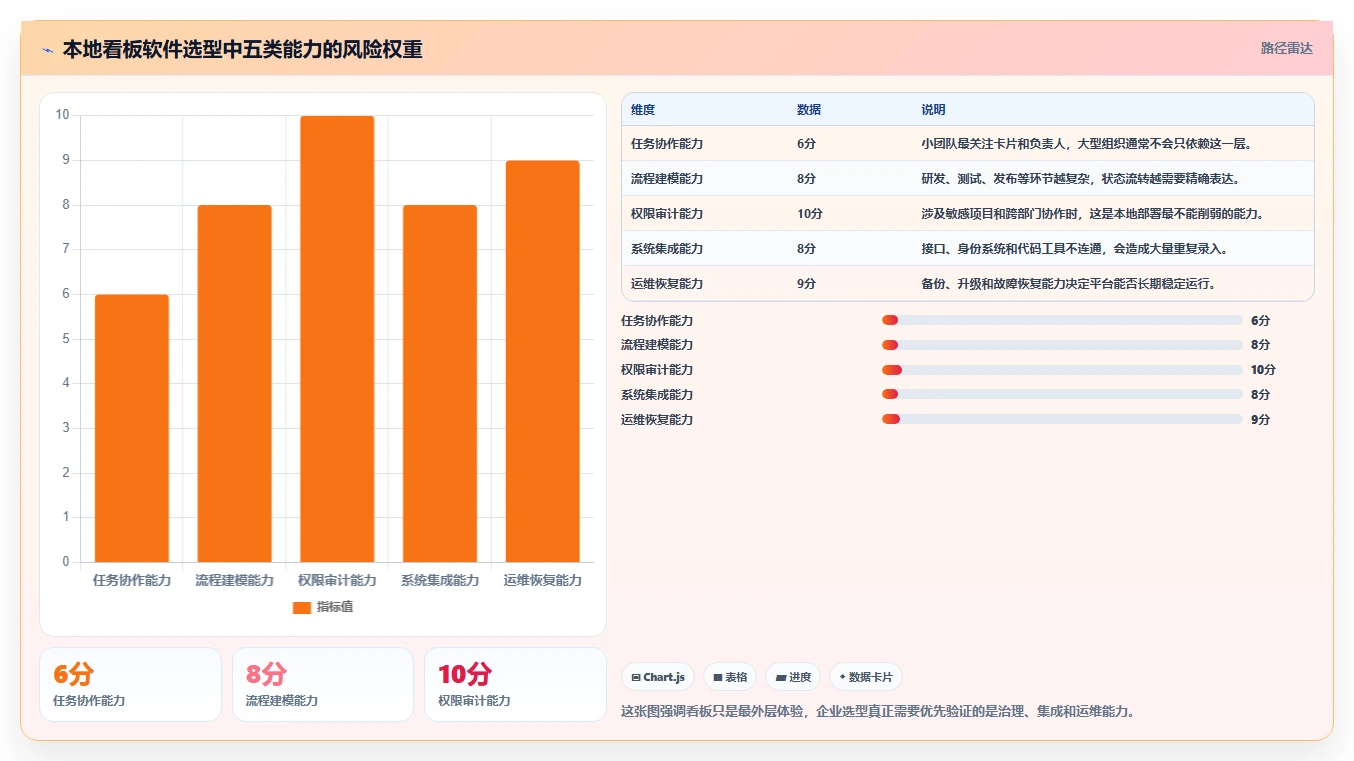The height and width of the screenshot is (761, 1354).
Task: Click x-axis label 运维恢复能力
Action: 542,580
